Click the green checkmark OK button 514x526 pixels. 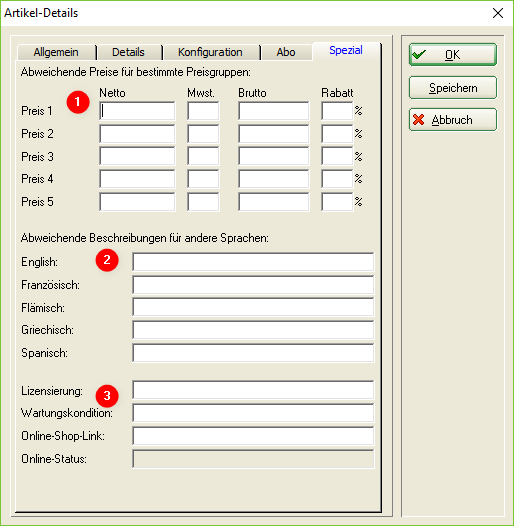pyautogui.click(x=452, y=54)
